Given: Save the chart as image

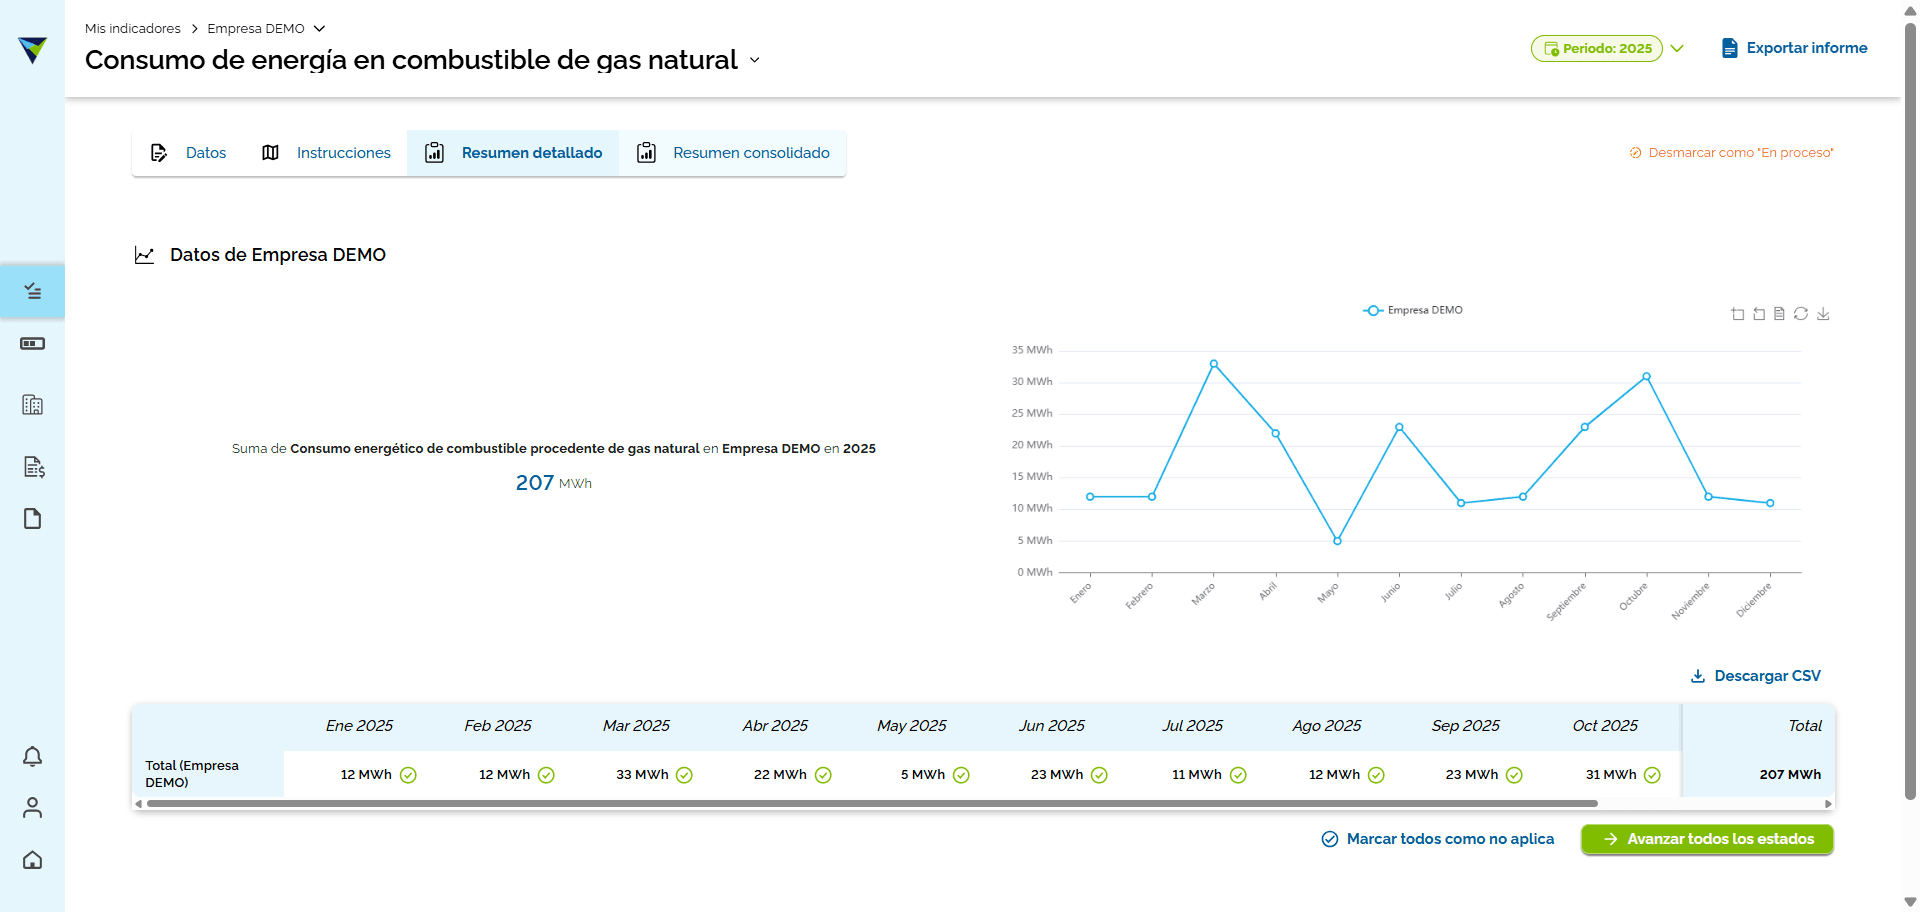Looking at the screenshot, I should point(1823,314).
